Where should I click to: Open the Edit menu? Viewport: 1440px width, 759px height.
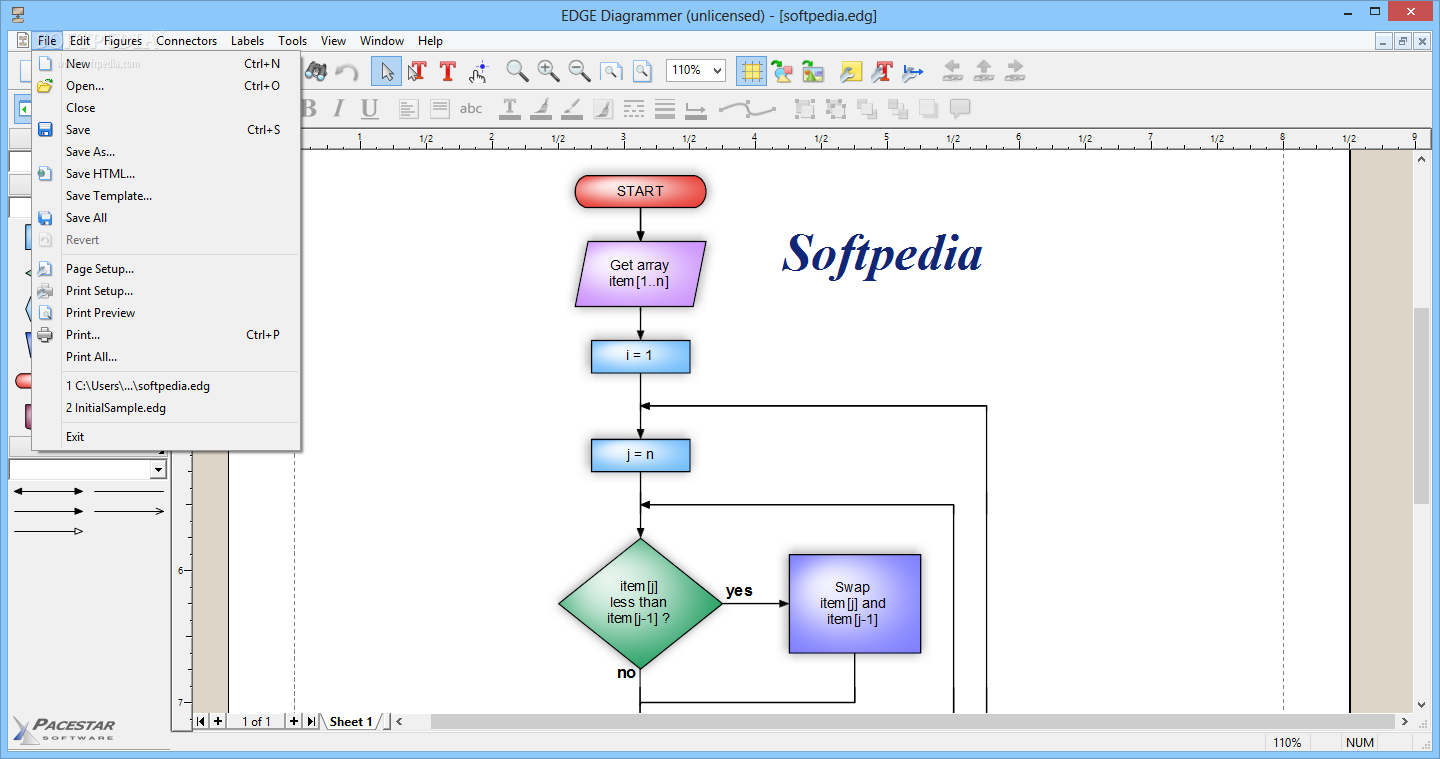[x=80, y=41]
